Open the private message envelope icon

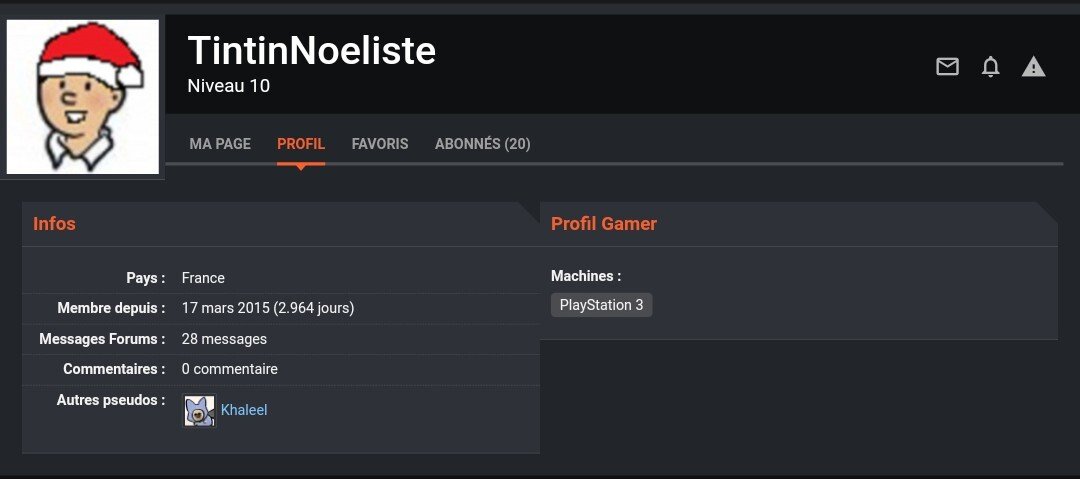pyautogui.click(x=947, y=67)
